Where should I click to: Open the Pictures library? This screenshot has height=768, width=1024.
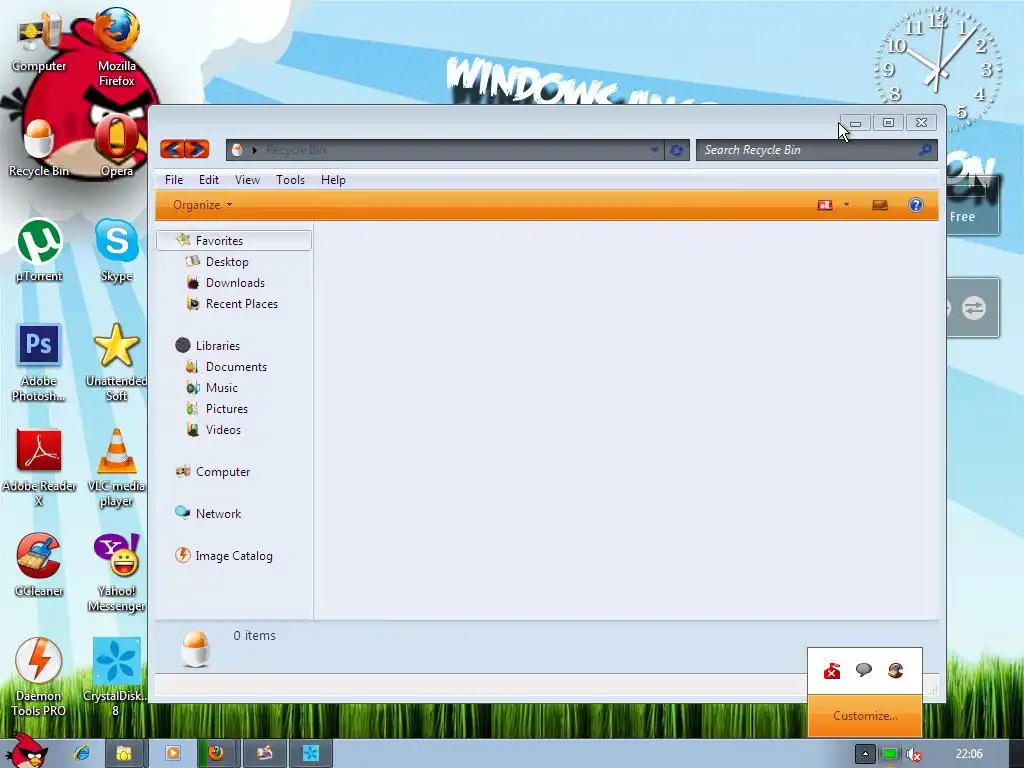(x=227, y=409)
